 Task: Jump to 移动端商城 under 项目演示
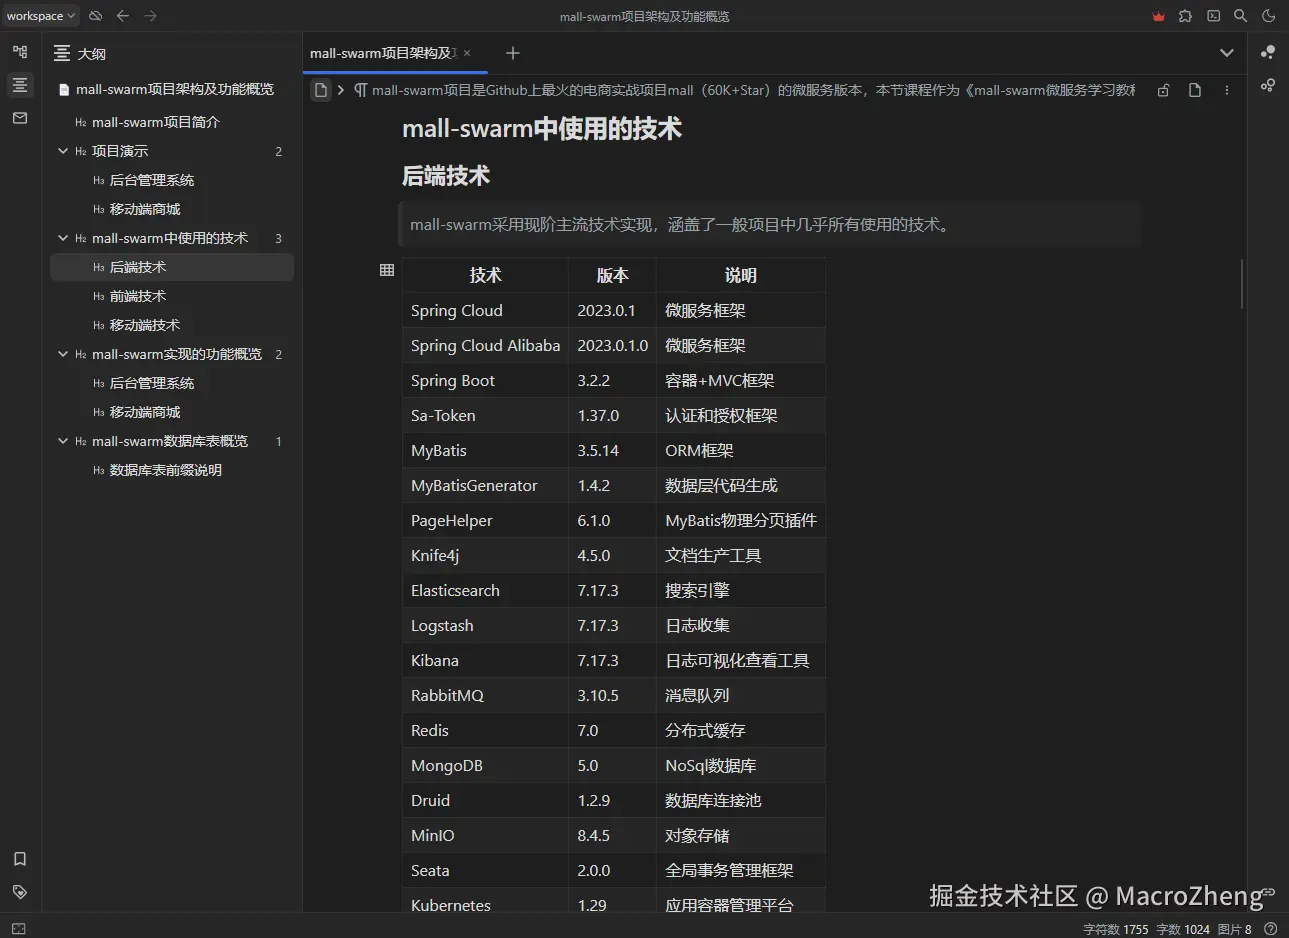(x=172, y=209)
